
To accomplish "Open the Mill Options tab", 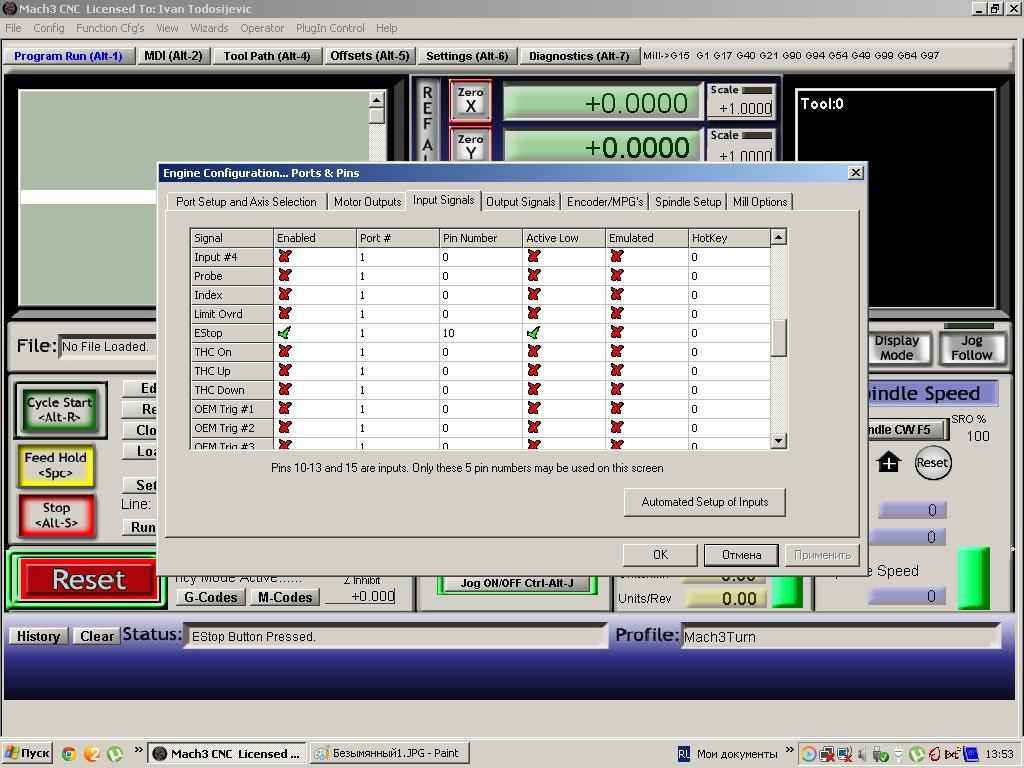I will click(760, 202).
